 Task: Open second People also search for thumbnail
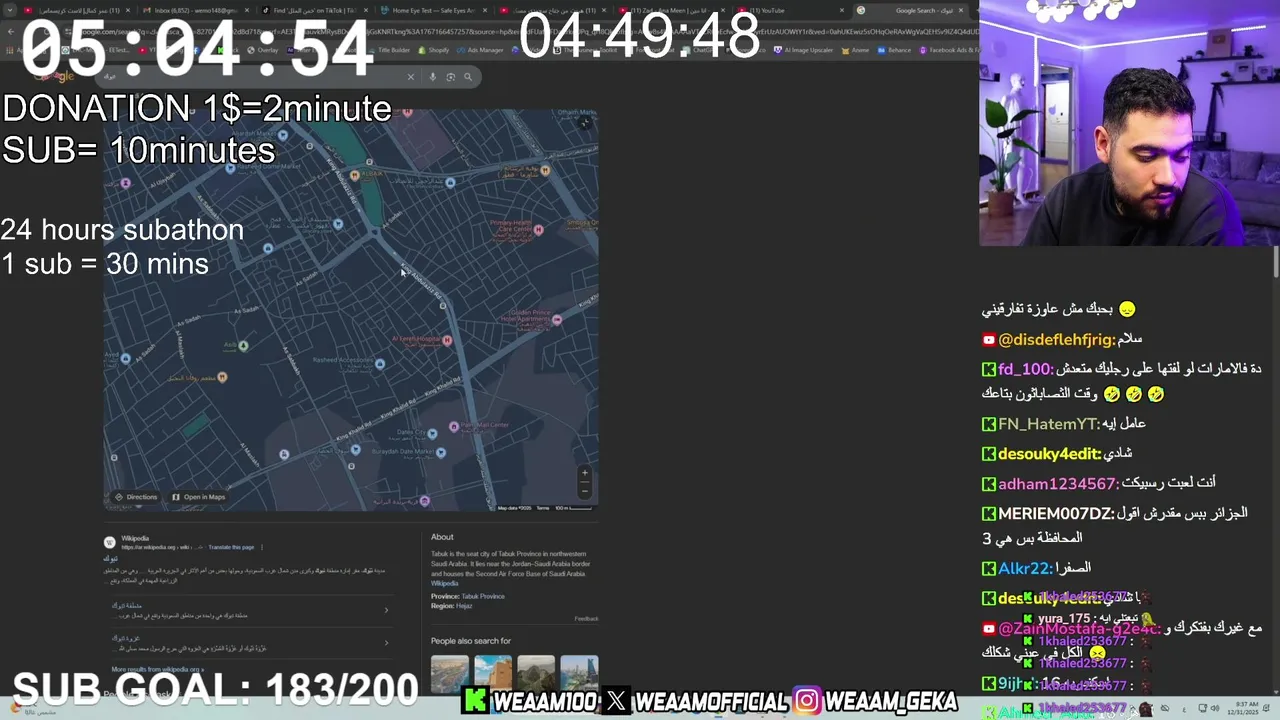coord(493,674)
